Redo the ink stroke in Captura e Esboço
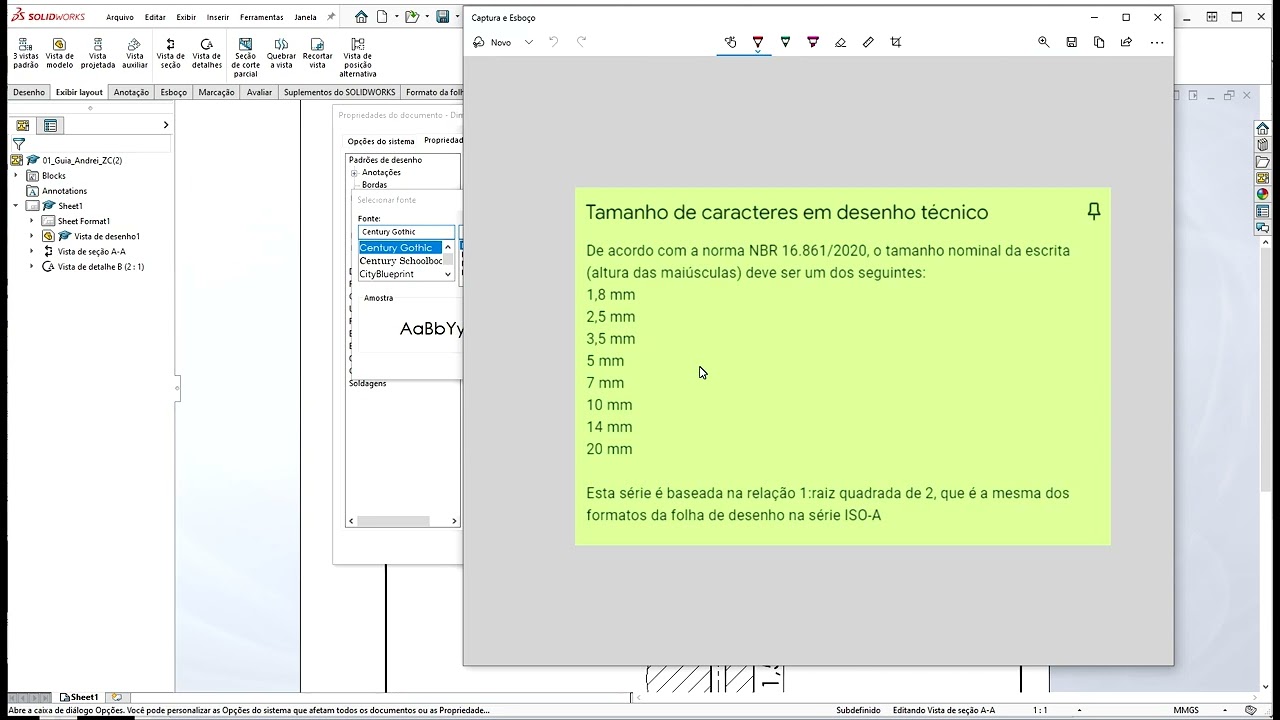The width and height of the screenshot is (1280, 720). coord(581,42)
